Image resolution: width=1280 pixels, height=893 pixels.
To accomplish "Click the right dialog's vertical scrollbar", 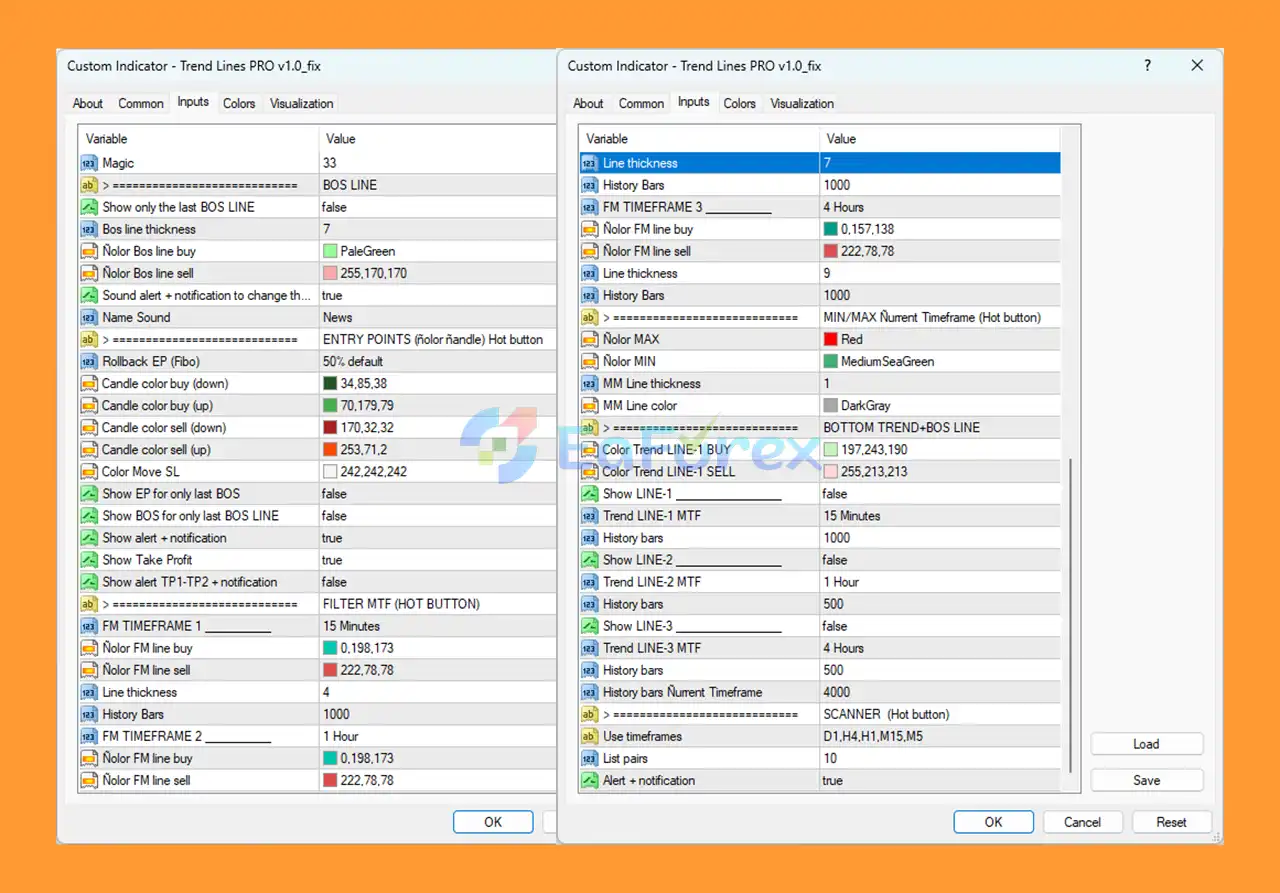I will click(x=1070, y=620).
